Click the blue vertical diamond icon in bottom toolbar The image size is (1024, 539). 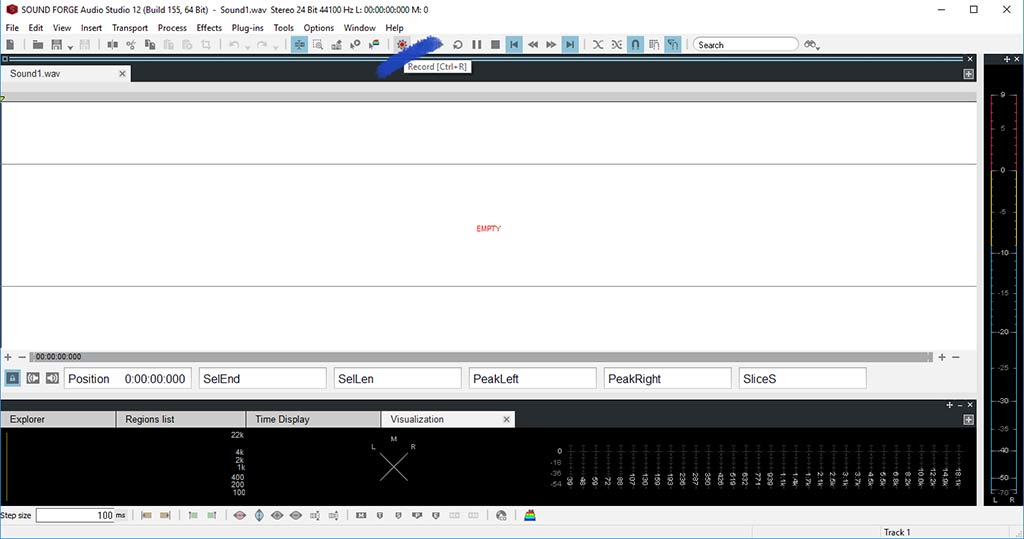259,515
